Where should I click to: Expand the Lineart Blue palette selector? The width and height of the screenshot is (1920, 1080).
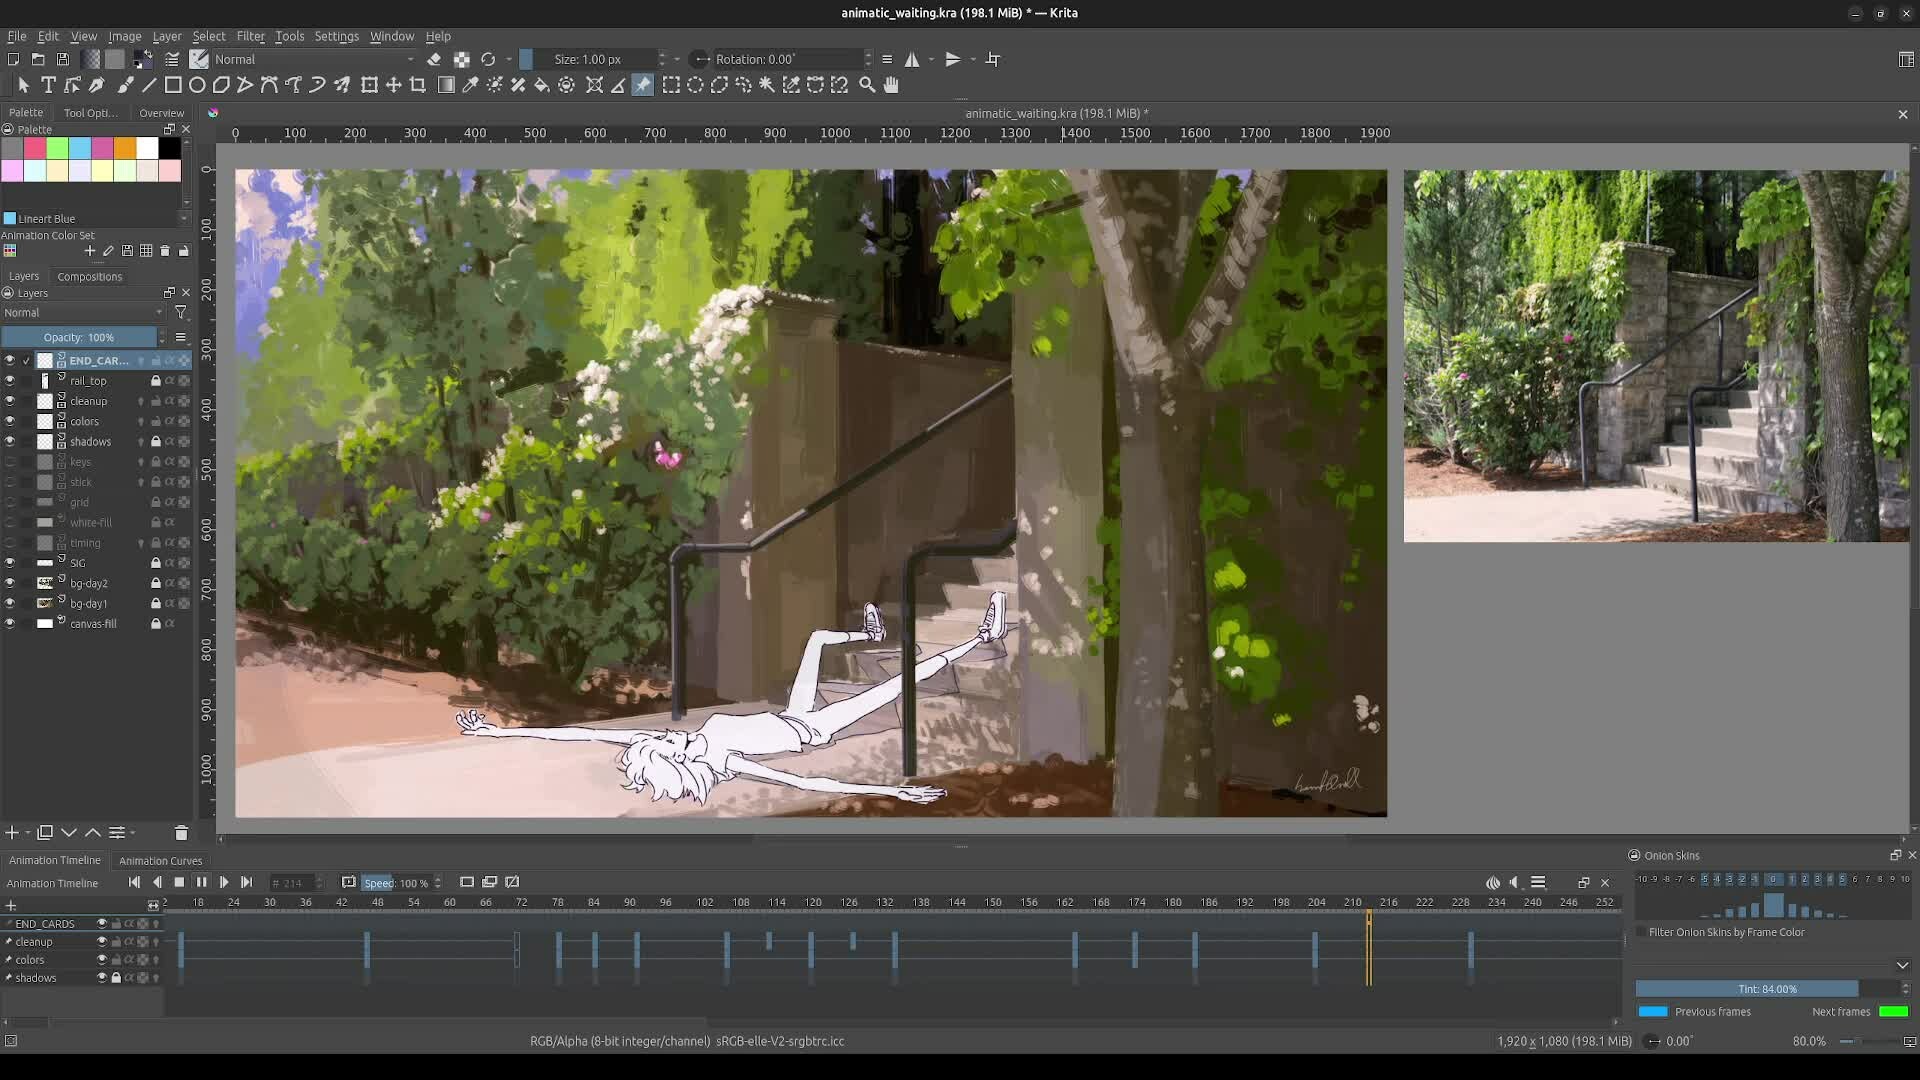click(183, 218)
